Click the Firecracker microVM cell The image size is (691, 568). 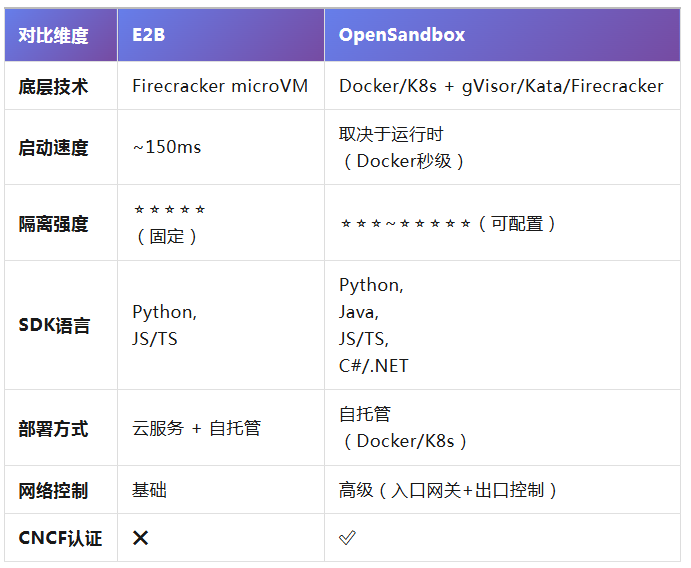(220, 86)
